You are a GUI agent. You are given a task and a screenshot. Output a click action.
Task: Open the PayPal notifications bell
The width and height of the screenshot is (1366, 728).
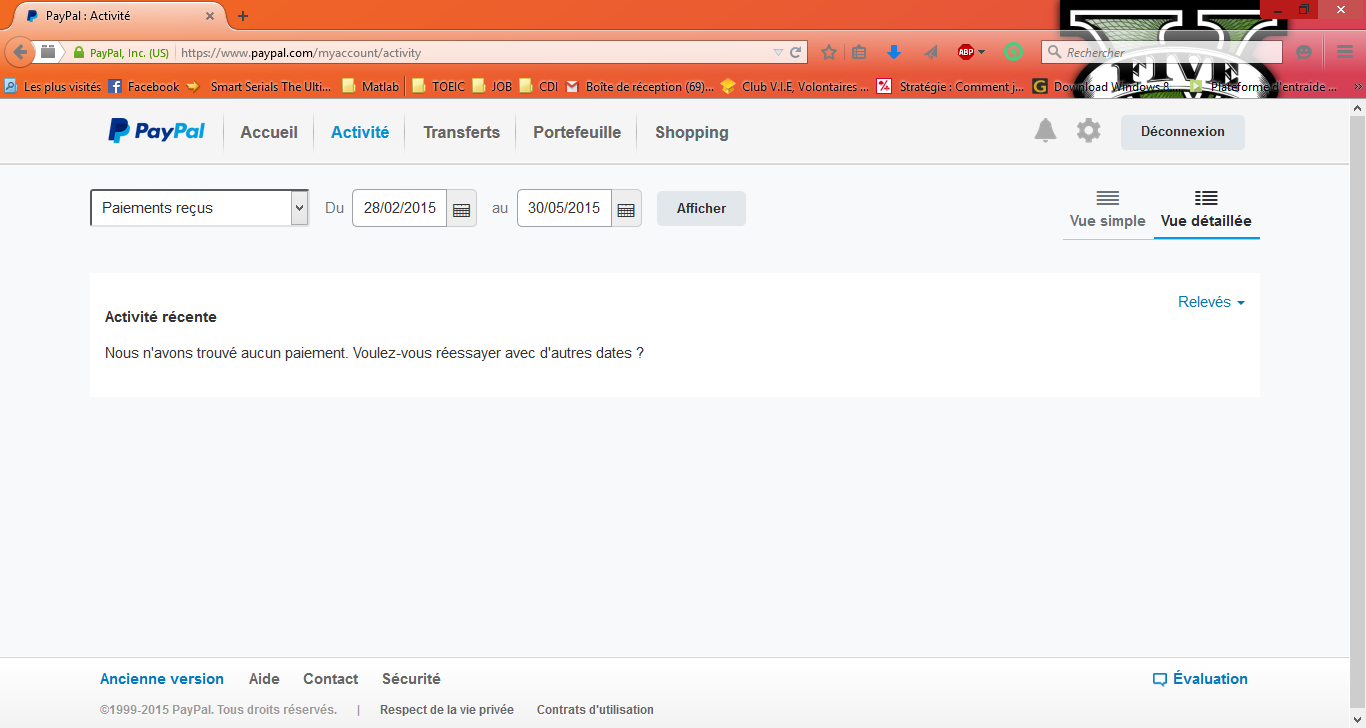coord(1045,131)
